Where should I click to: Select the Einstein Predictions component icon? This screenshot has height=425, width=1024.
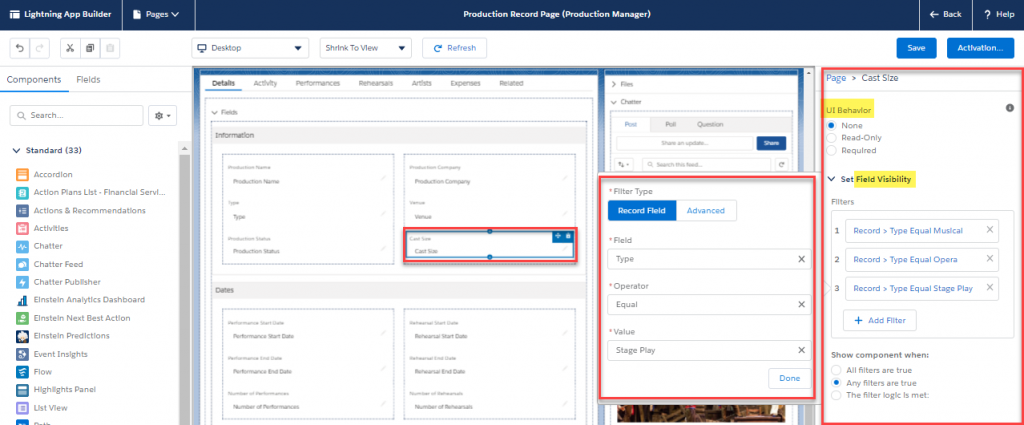(22, 336)
